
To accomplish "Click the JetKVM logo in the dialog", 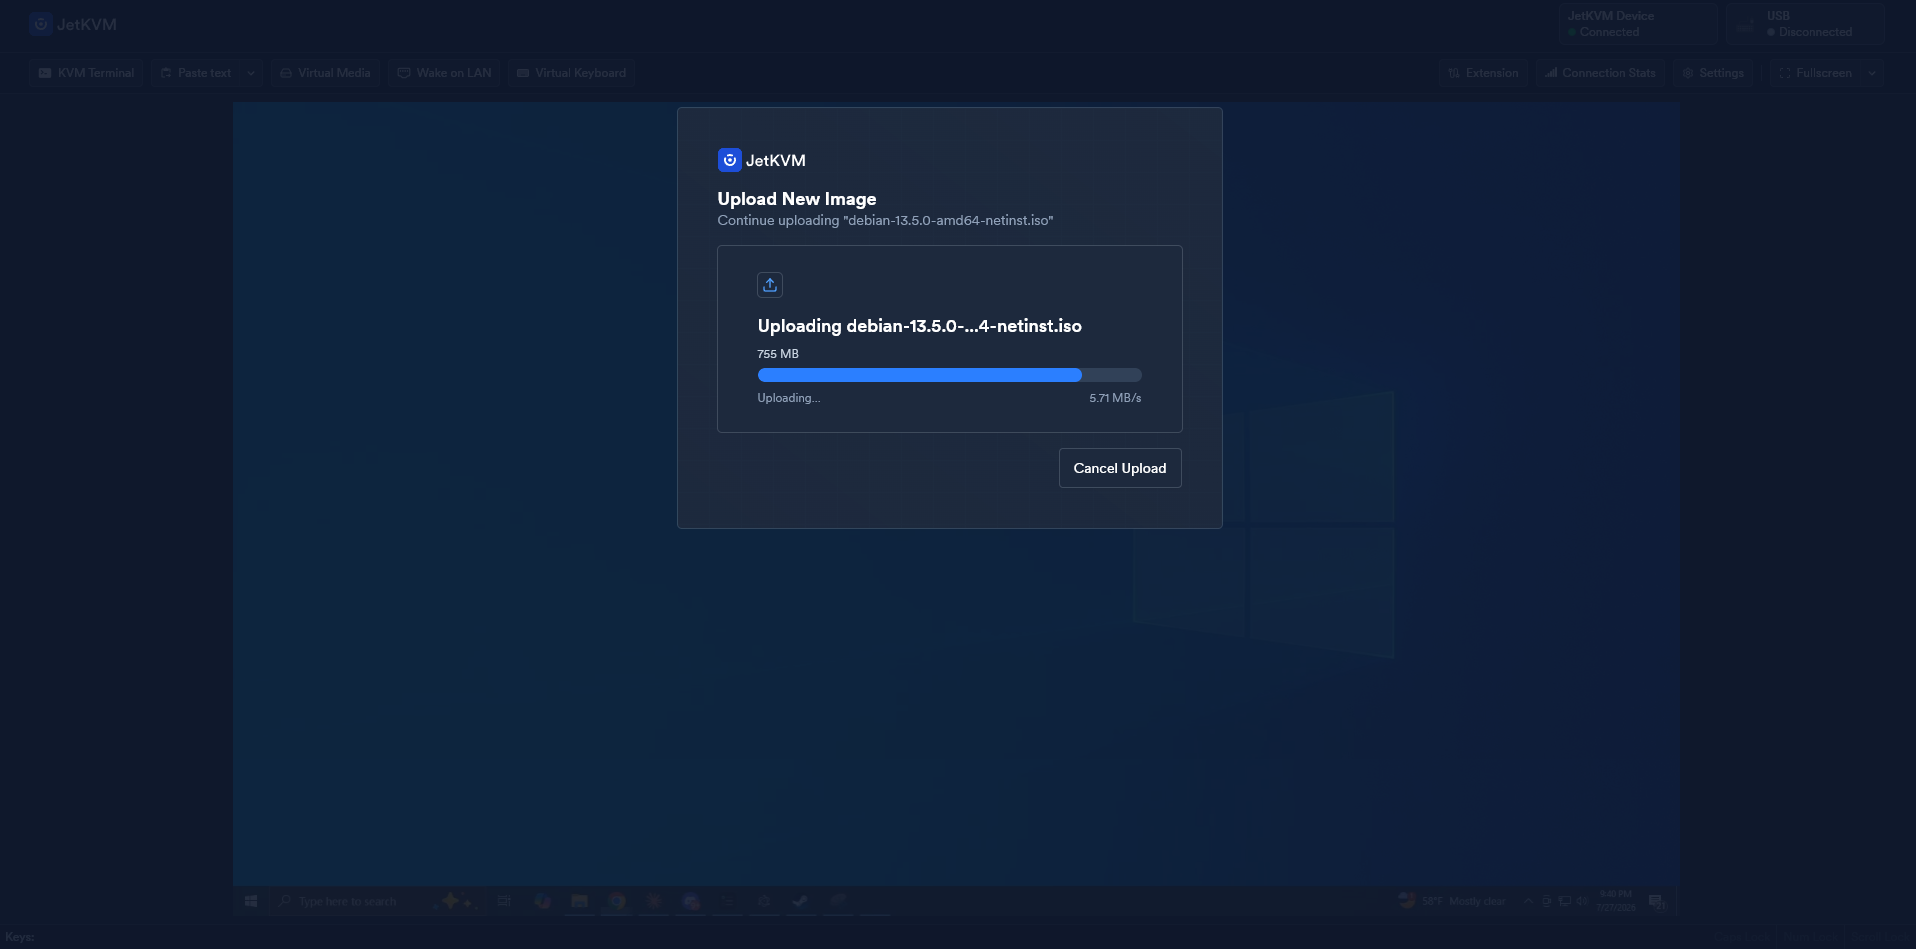I will click(x=761, y=160).
